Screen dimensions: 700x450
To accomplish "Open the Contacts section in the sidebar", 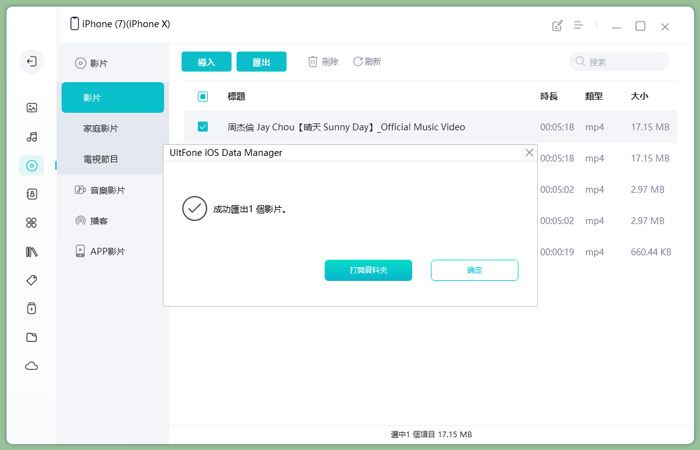I will [x=32, y=195].
